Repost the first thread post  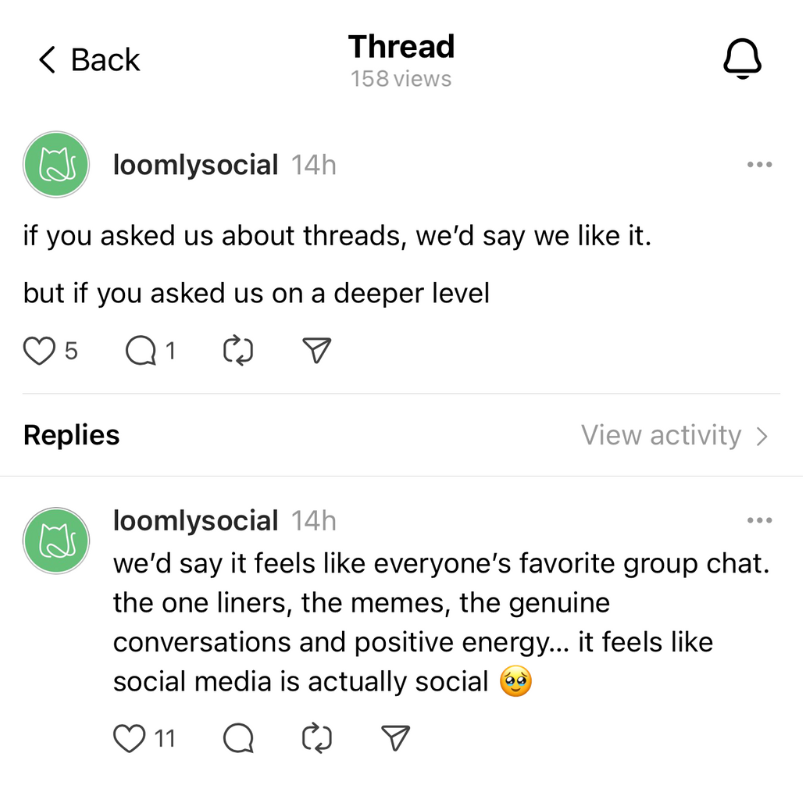click(237, 351)
